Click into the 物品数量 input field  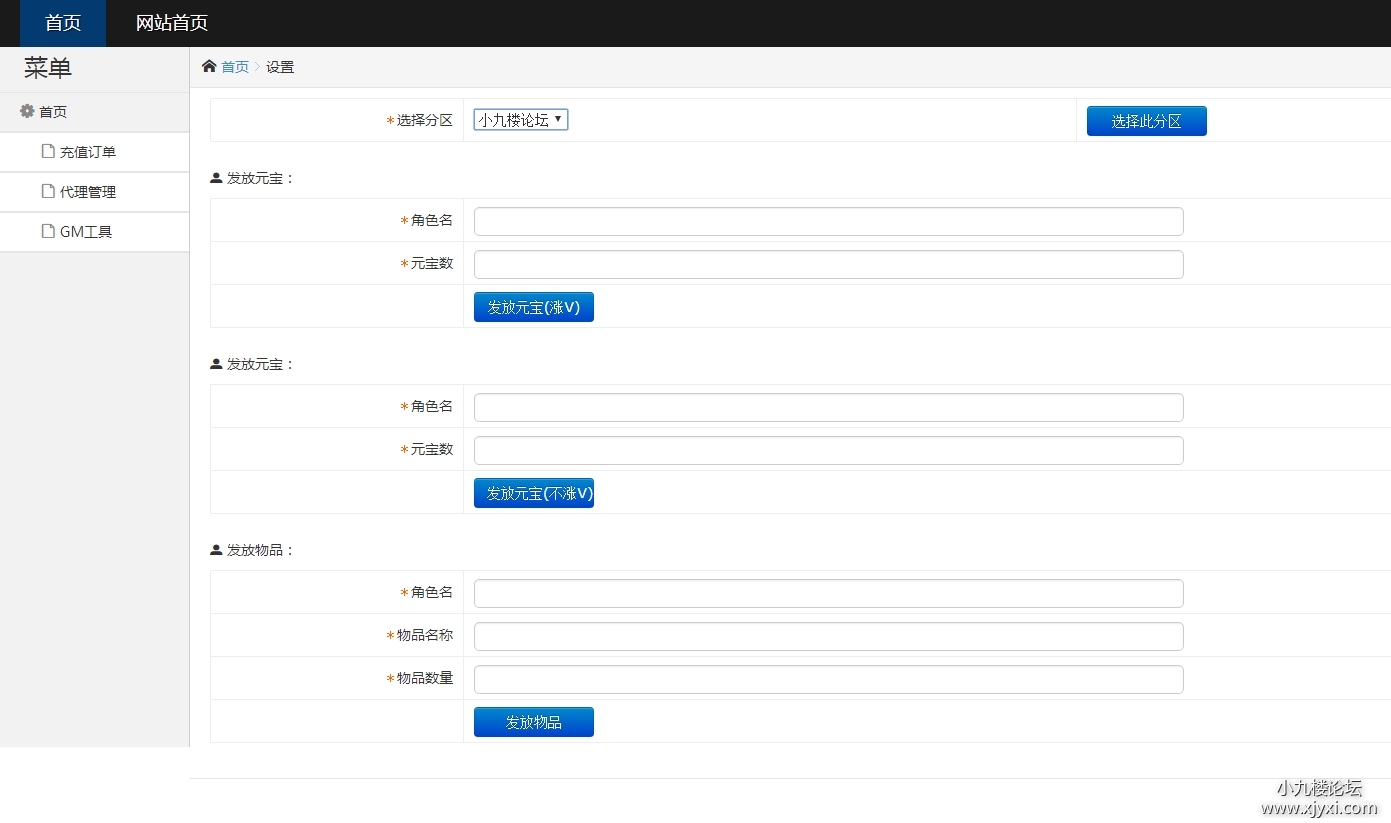[x=828, y=679]
